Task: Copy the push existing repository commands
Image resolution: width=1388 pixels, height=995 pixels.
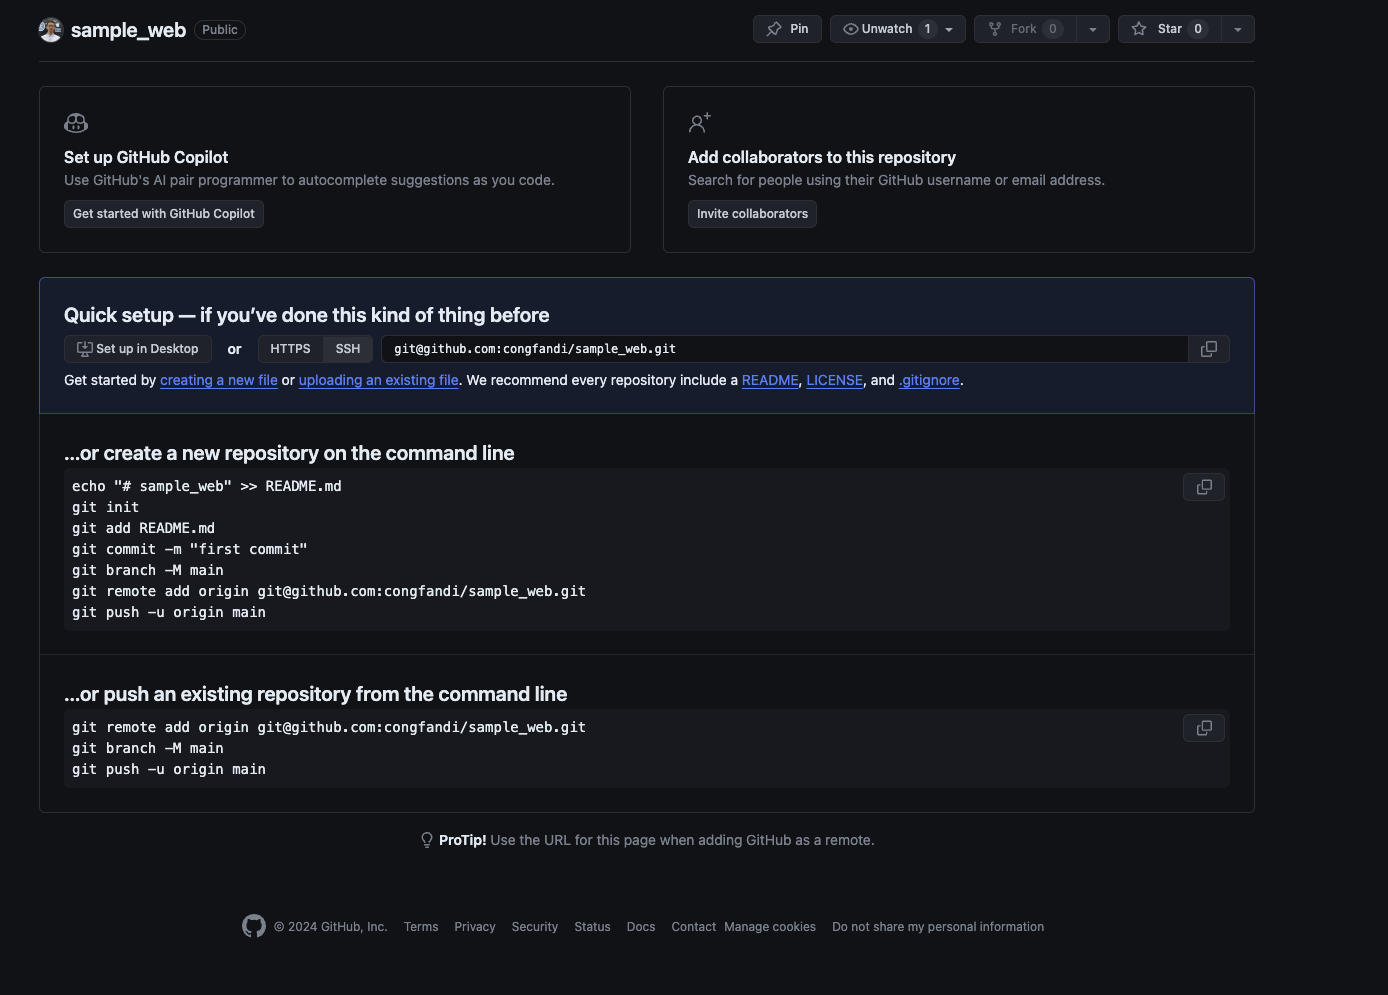Action: click(x=1204, y=728)
